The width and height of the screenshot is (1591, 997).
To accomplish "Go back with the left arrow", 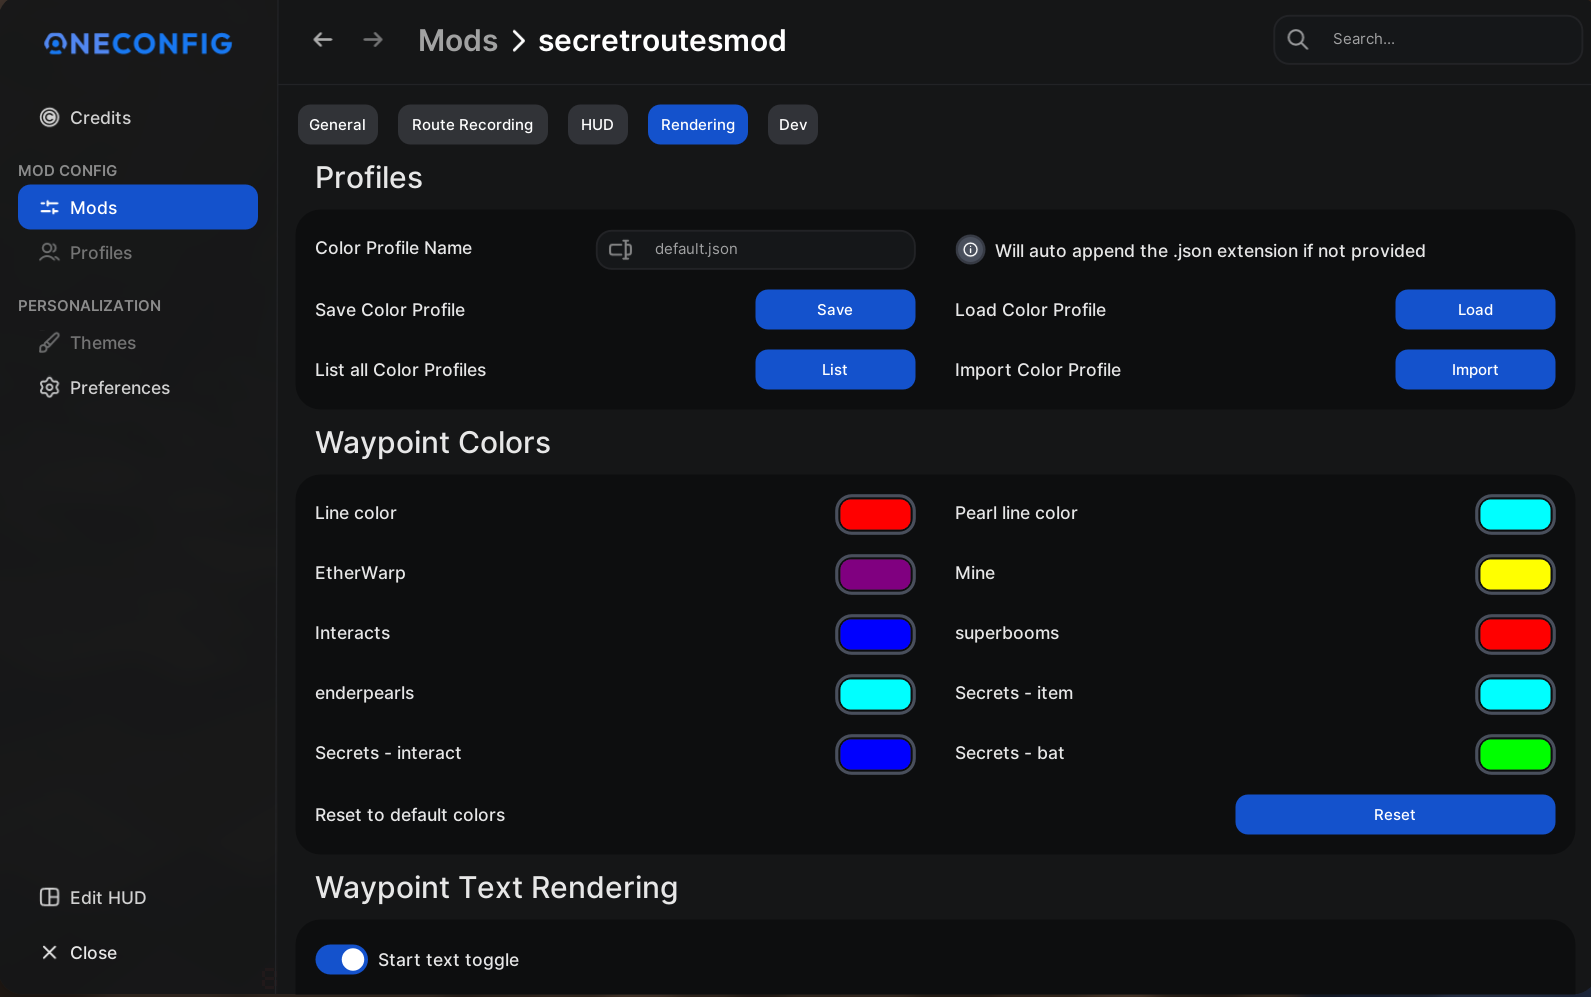I will 323,40.
